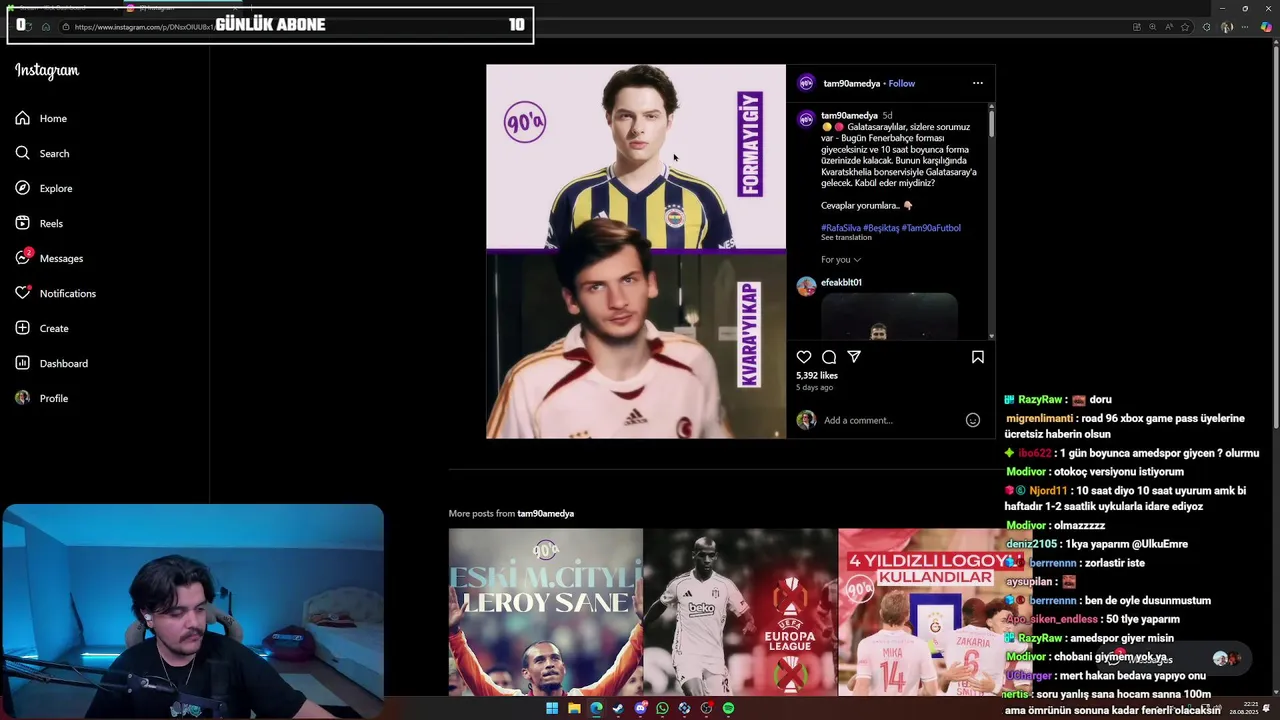Open efeakblt01 commenter username

(842, 283)
